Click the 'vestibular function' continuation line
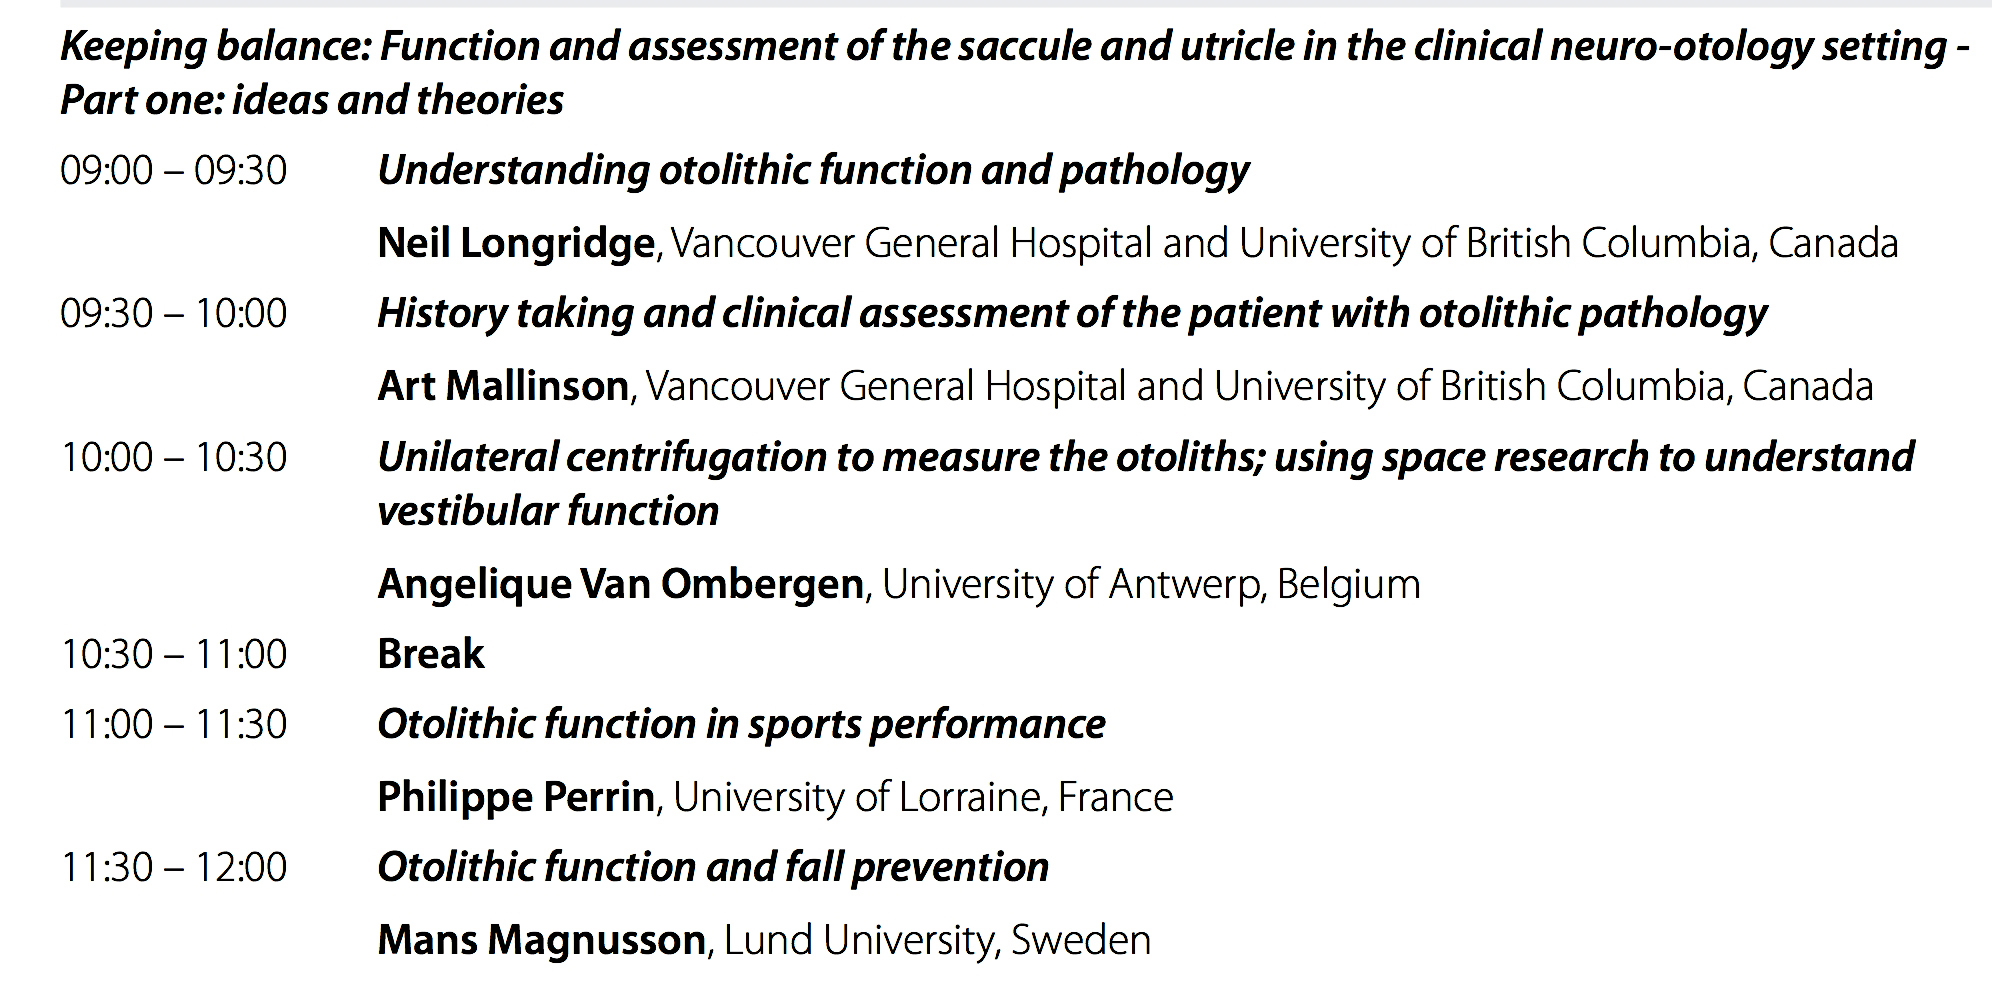 [548, 512]
